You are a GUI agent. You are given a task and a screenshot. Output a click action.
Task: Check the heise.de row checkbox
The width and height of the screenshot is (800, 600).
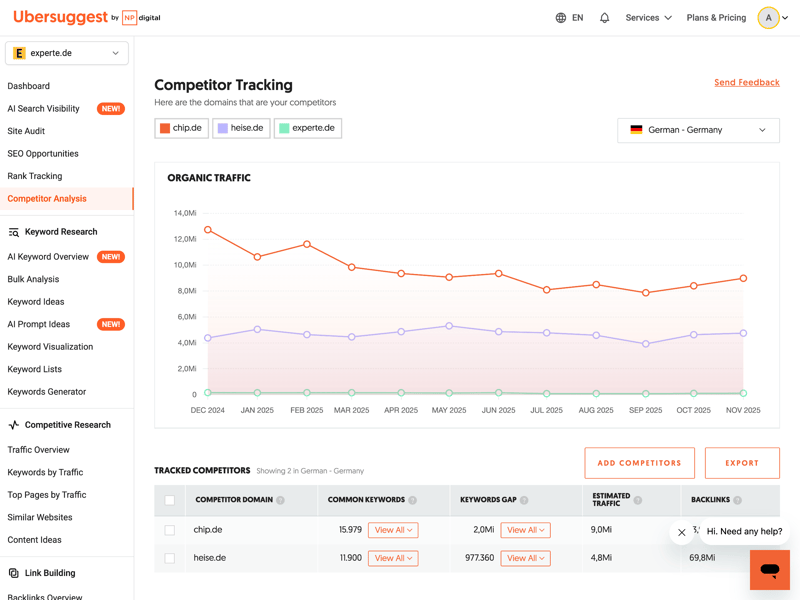point(170,558)
